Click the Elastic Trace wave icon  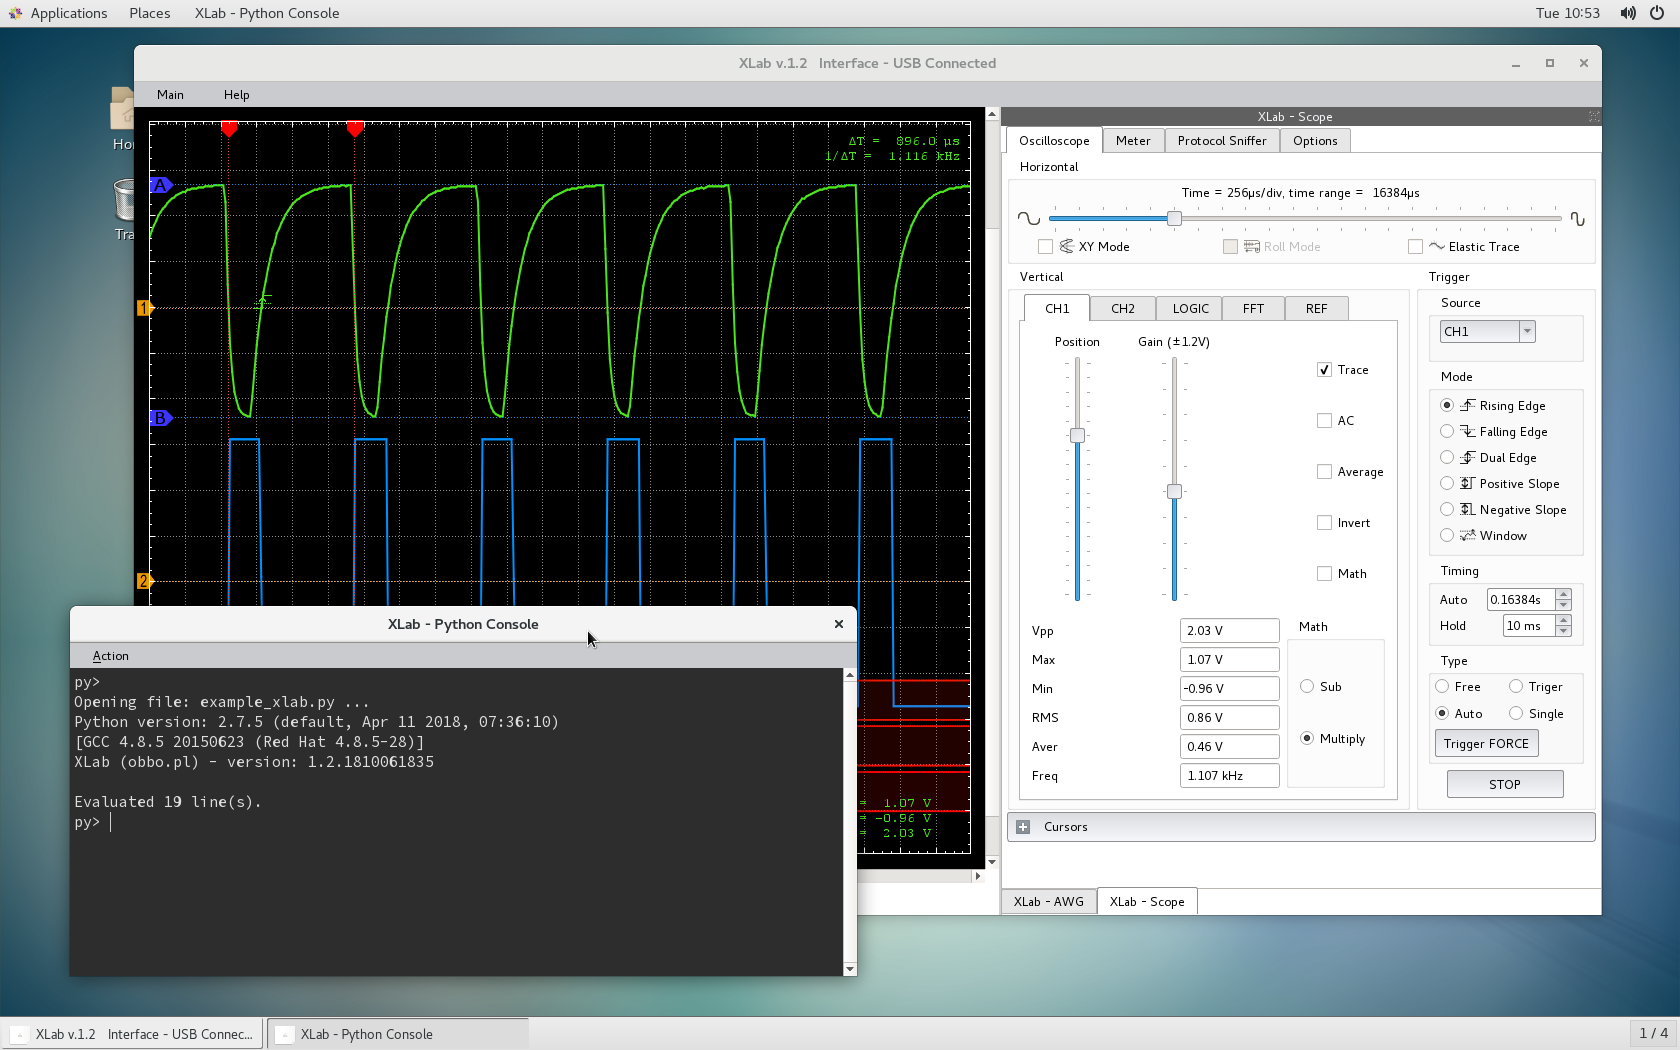pos(1437,246)
